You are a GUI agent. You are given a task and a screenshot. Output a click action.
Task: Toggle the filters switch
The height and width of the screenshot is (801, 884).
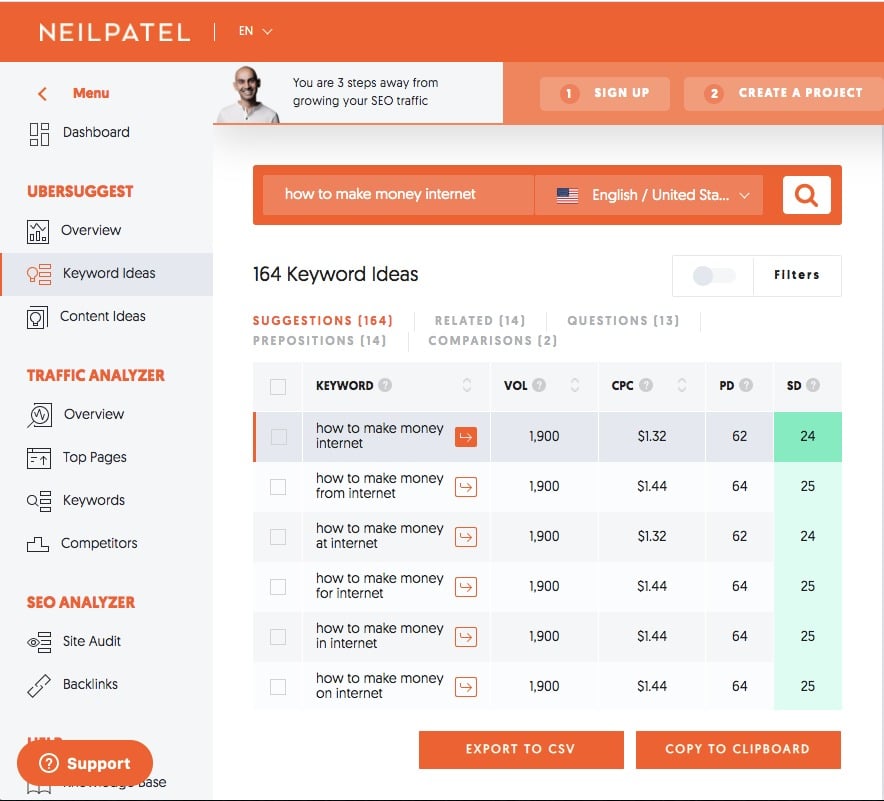pos(713,276)
